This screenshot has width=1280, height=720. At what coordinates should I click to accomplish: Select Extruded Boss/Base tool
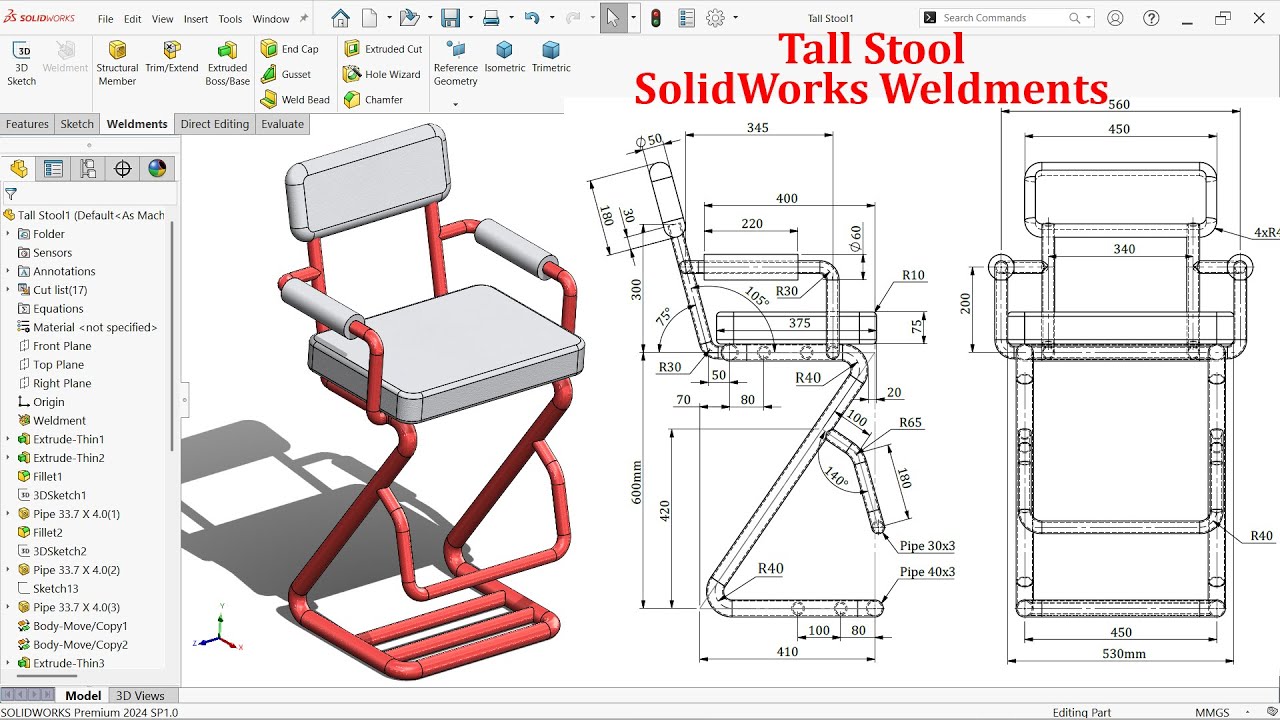click(x=227, y=64)
